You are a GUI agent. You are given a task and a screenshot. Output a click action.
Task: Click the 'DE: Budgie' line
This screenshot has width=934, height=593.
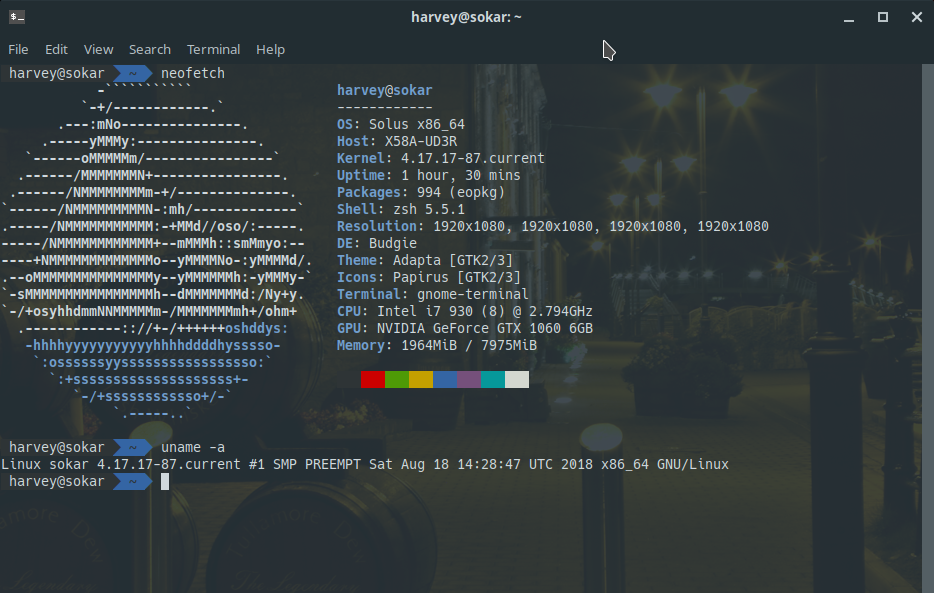(x=376, y=244)
